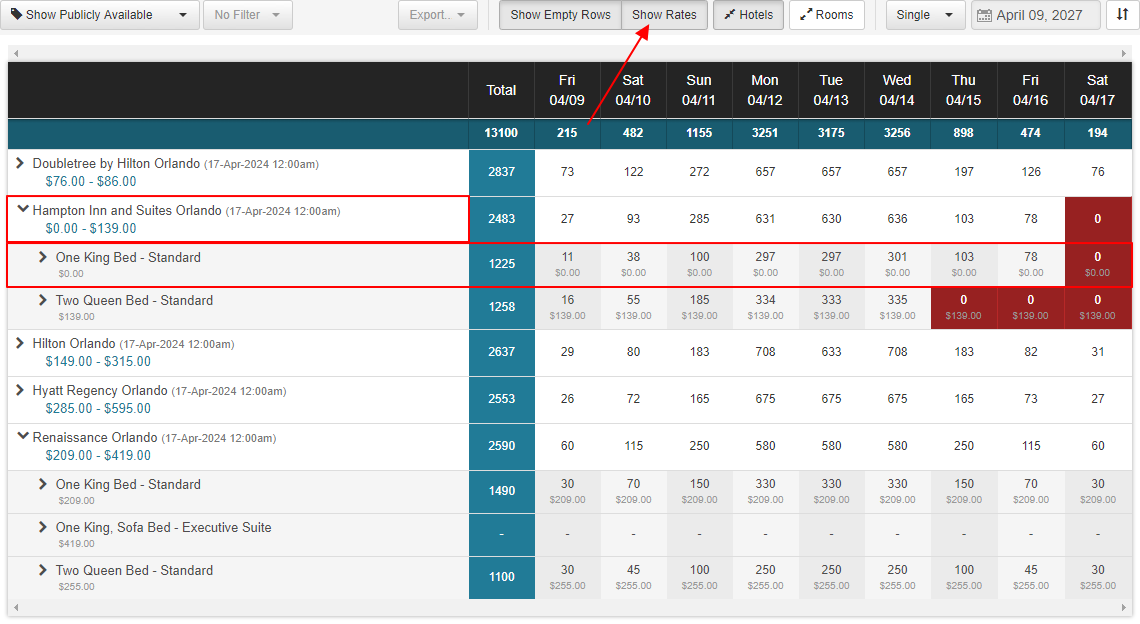Click the sort order arrows icon
Screen dimensions: 1140x624
point(1122,15)
